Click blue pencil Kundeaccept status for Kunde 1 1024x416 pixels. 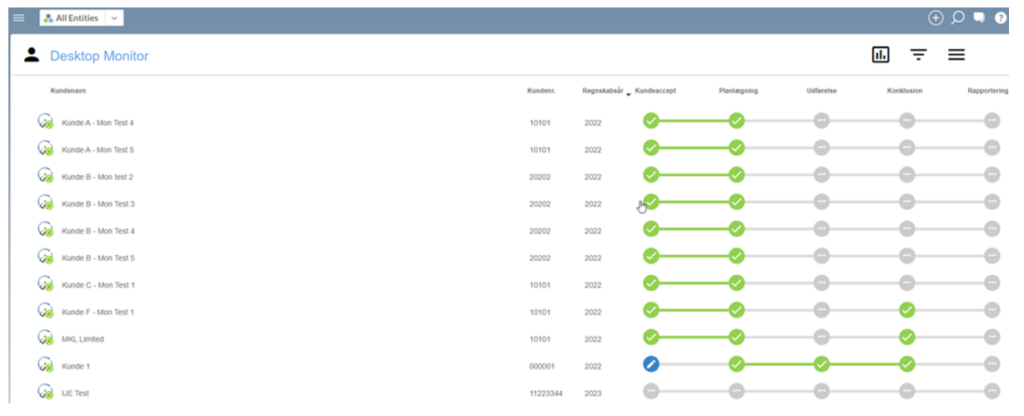pyautogui.click(x=651, y=364)
